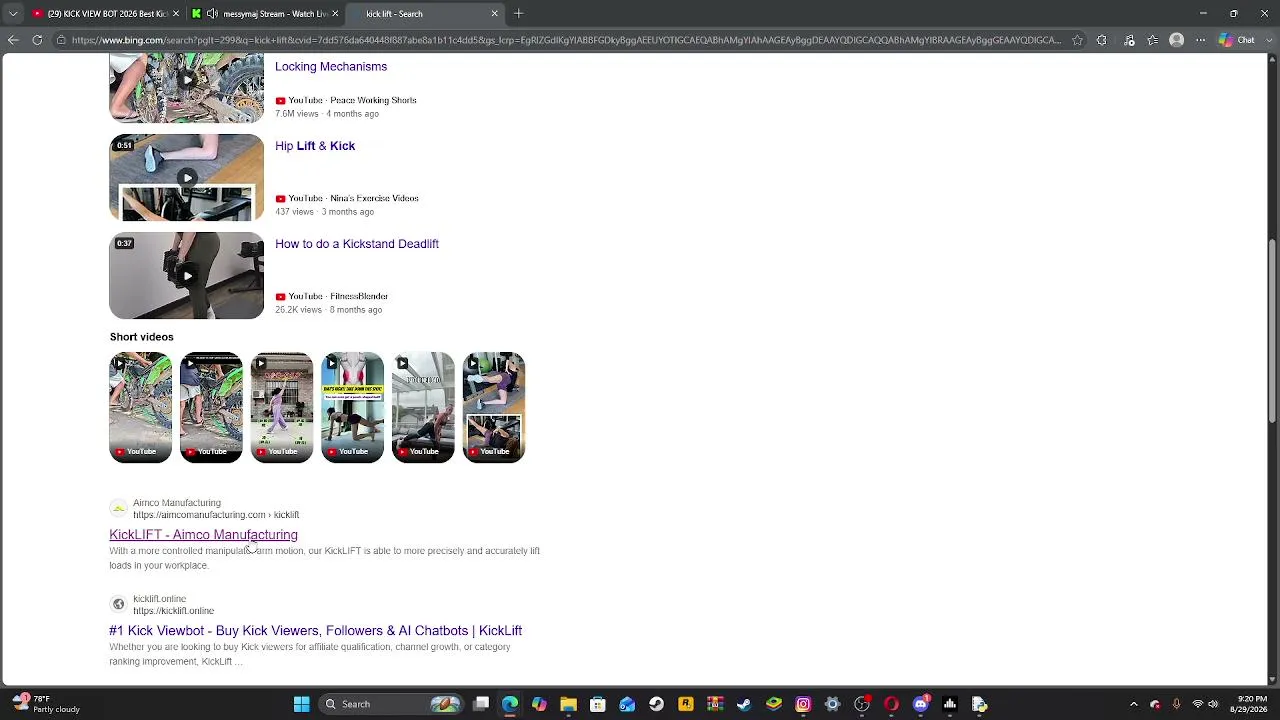The image size is (1280, 720).
Task: Open Task View from the taskbar
Action: [481, 704]
